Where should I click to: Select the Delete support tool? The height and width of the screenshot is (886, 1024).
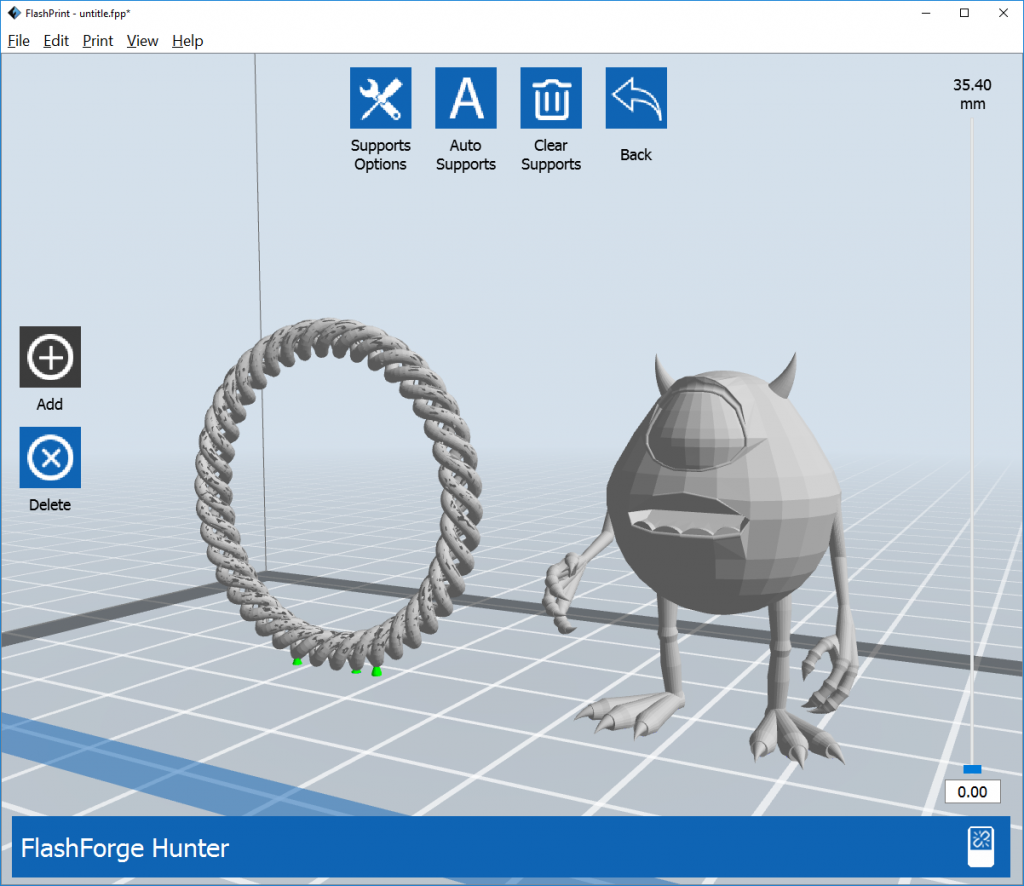[x=50, y=458]
